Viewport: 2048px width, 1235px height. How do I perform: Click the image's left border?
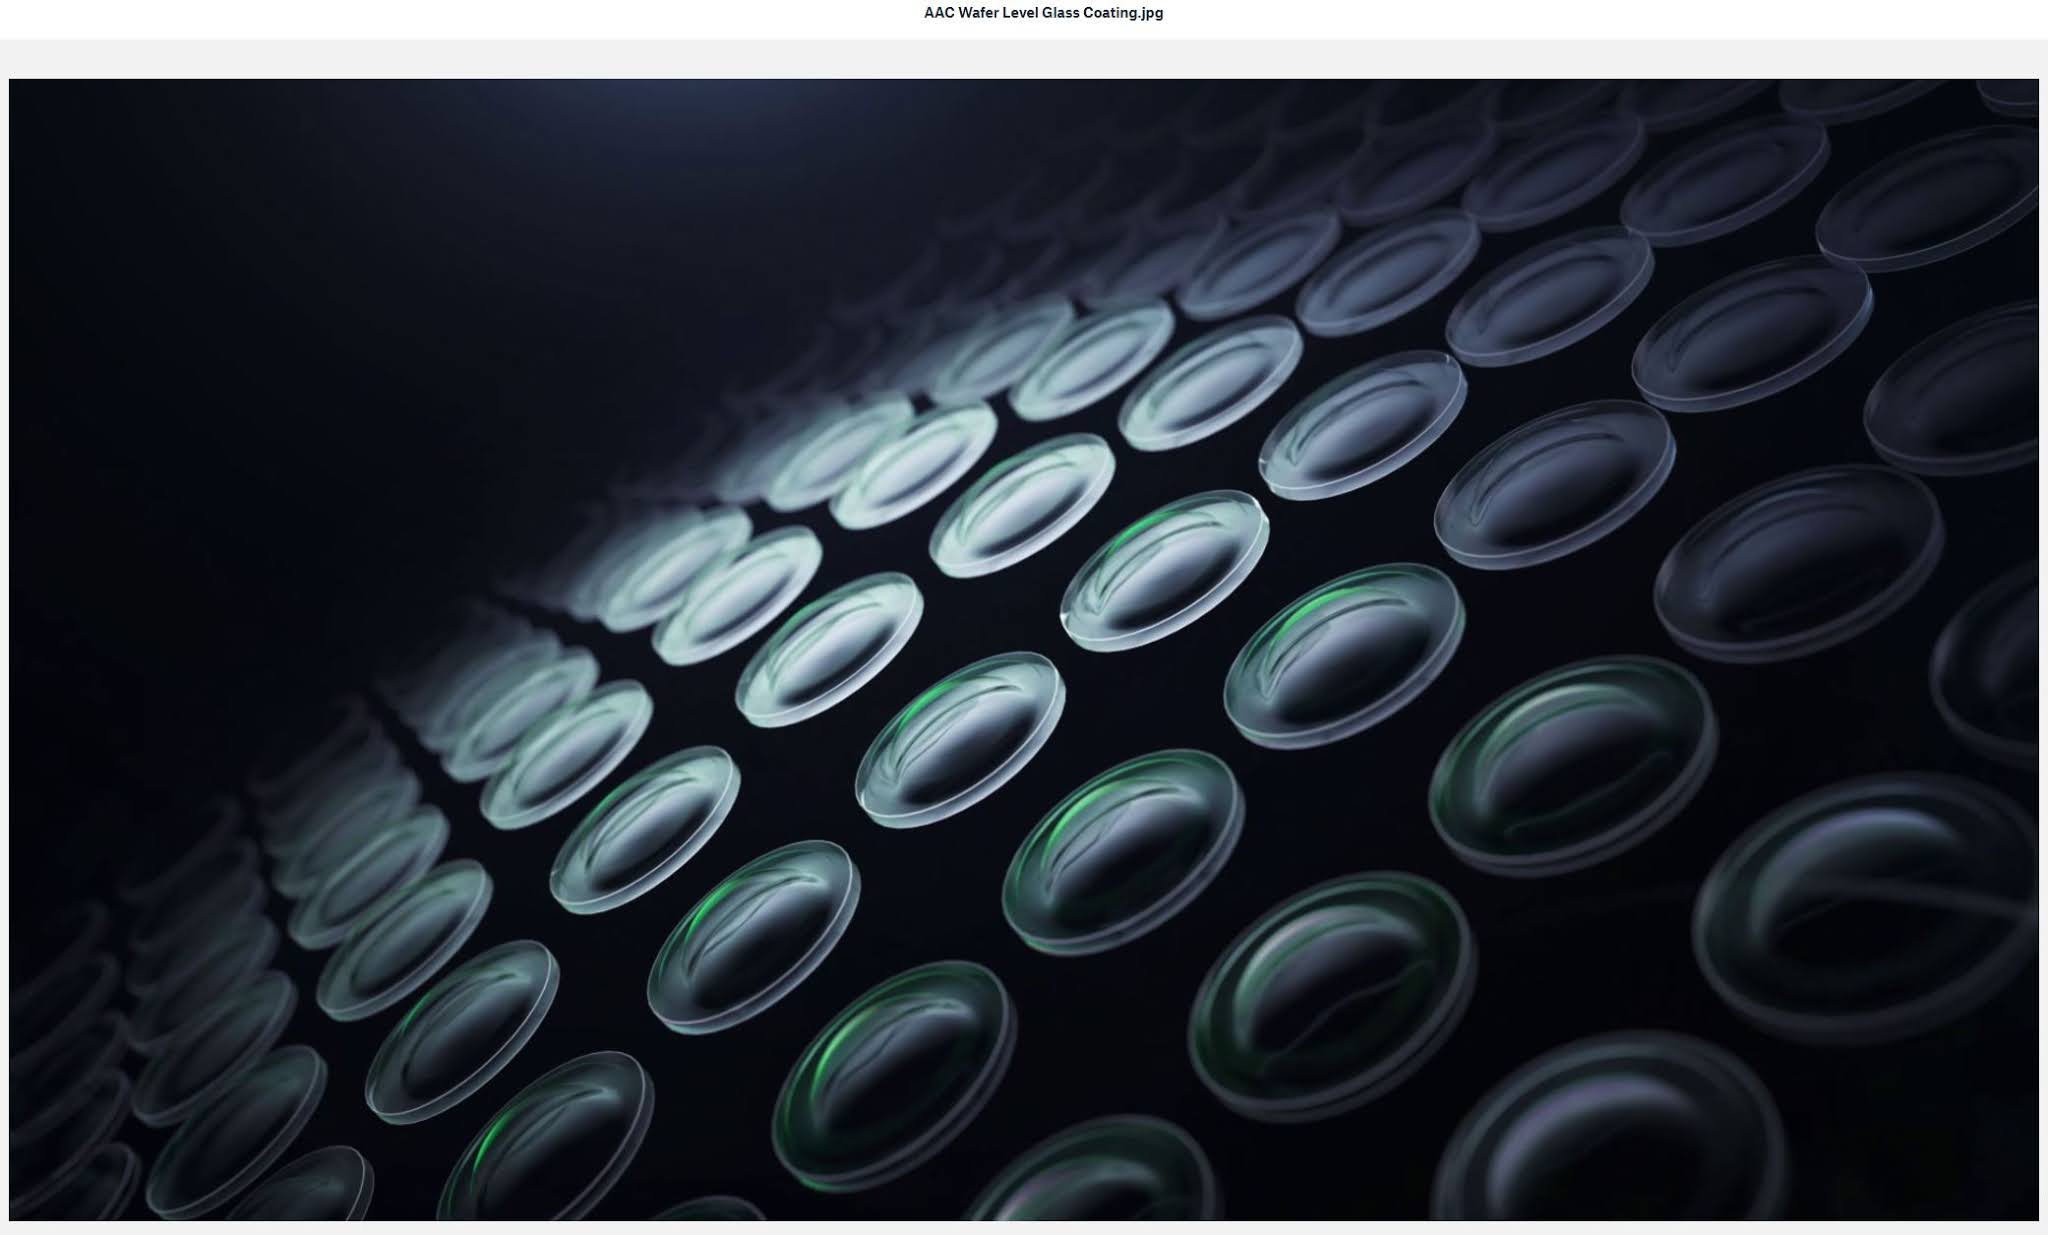point(12,650)
